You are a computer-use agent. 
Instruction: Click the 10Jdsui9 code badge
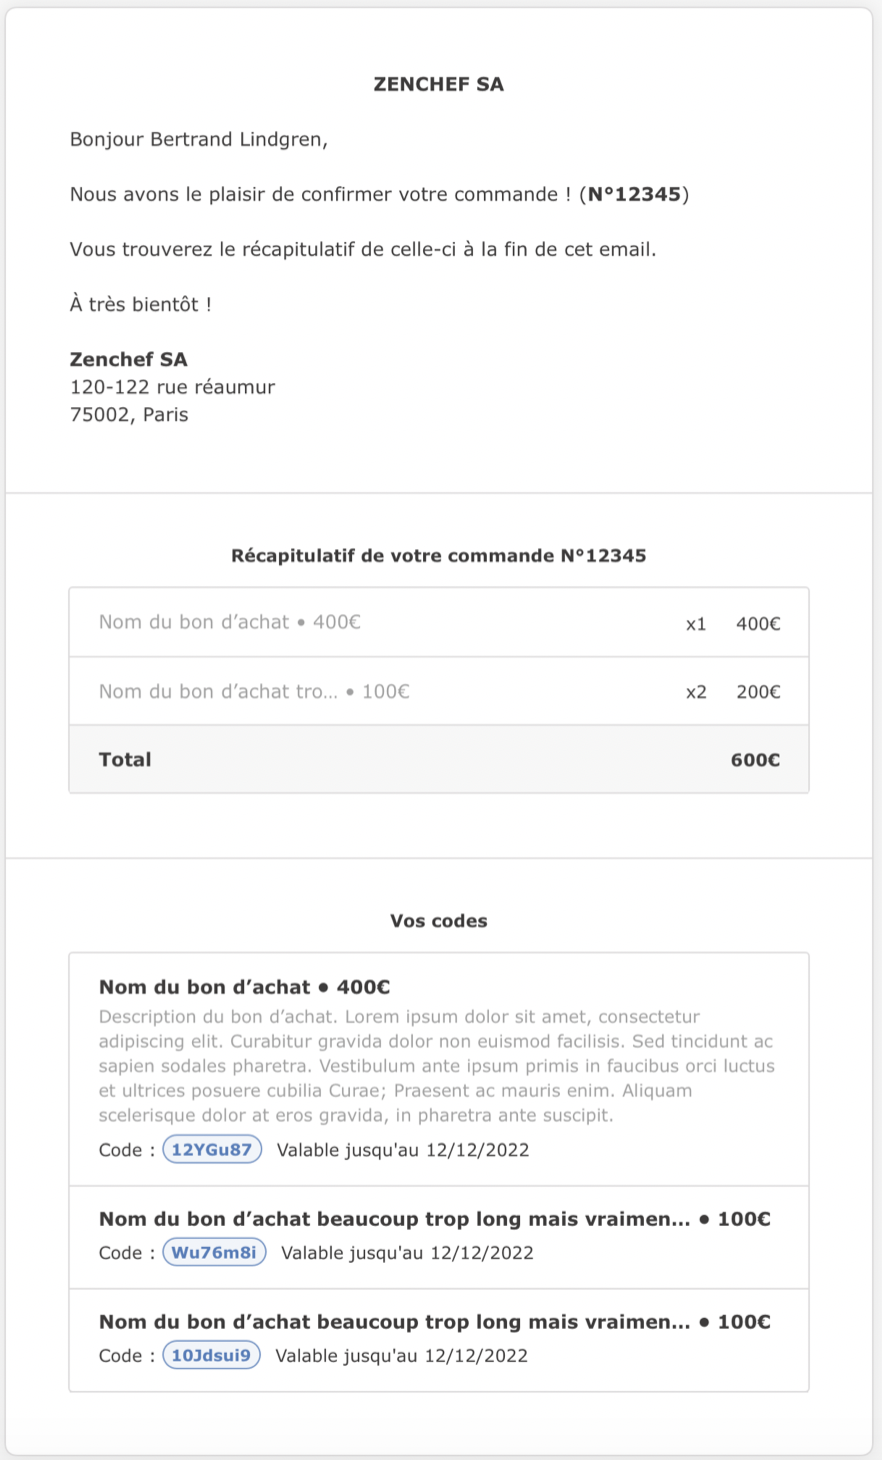(x=211, y=1355)
